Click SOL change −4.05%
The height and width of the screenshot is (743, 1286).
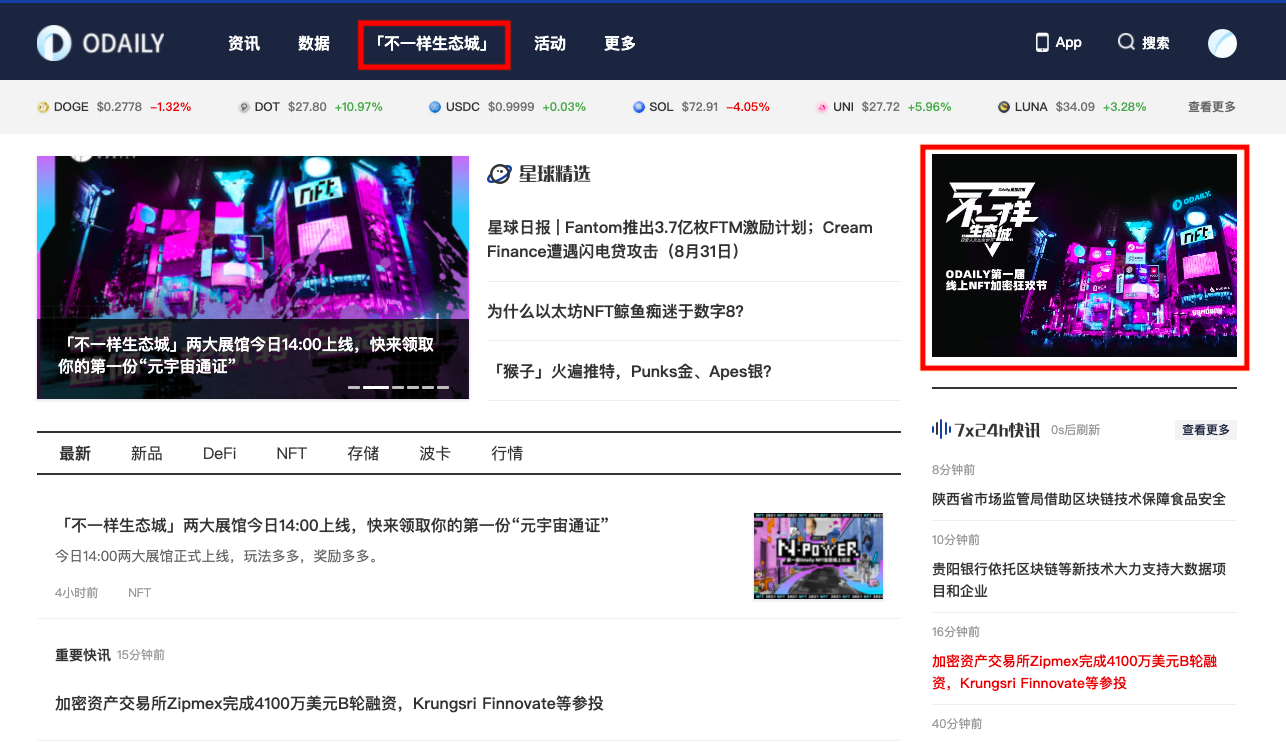click(x=748, y=107)
